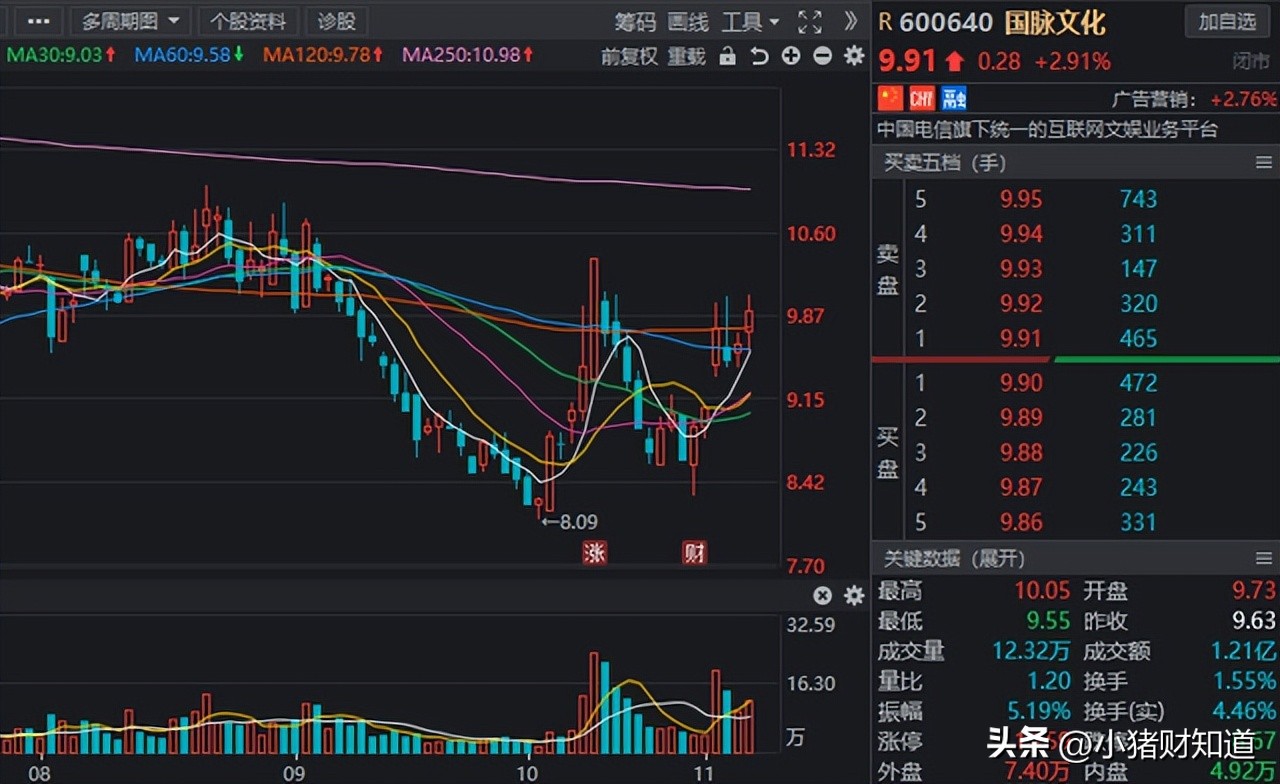The image size is (1280, 784).
Task: Click the undo arrow icon on toolbar
Action: (758, 57)
